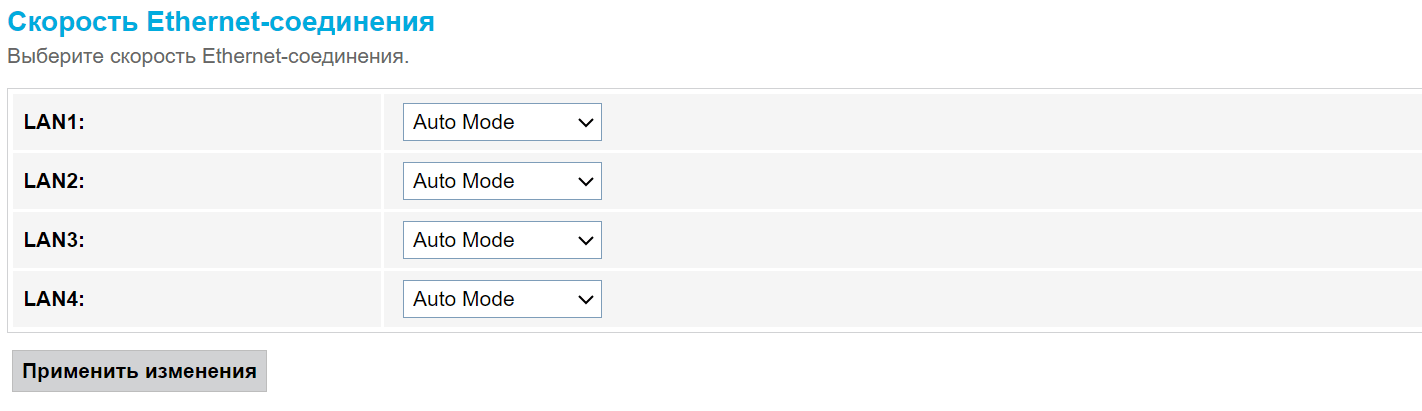Click the Выберите скорость Ethernet-соединения description text
Screen dimensions: 1422x411
click(x=208, y=56)
